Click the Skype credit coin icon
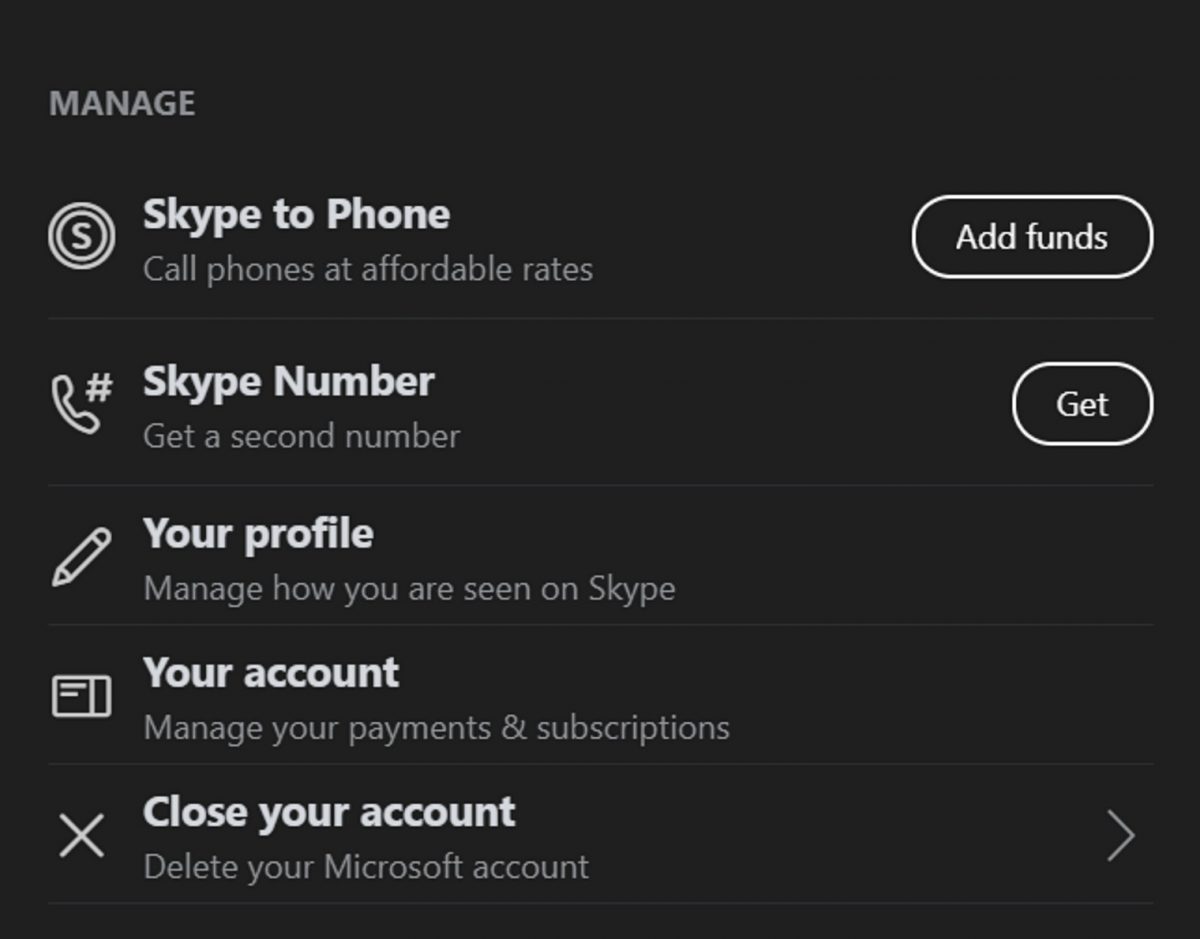The height and width of the screenshot is (939, 1200). tap(81, 236)
